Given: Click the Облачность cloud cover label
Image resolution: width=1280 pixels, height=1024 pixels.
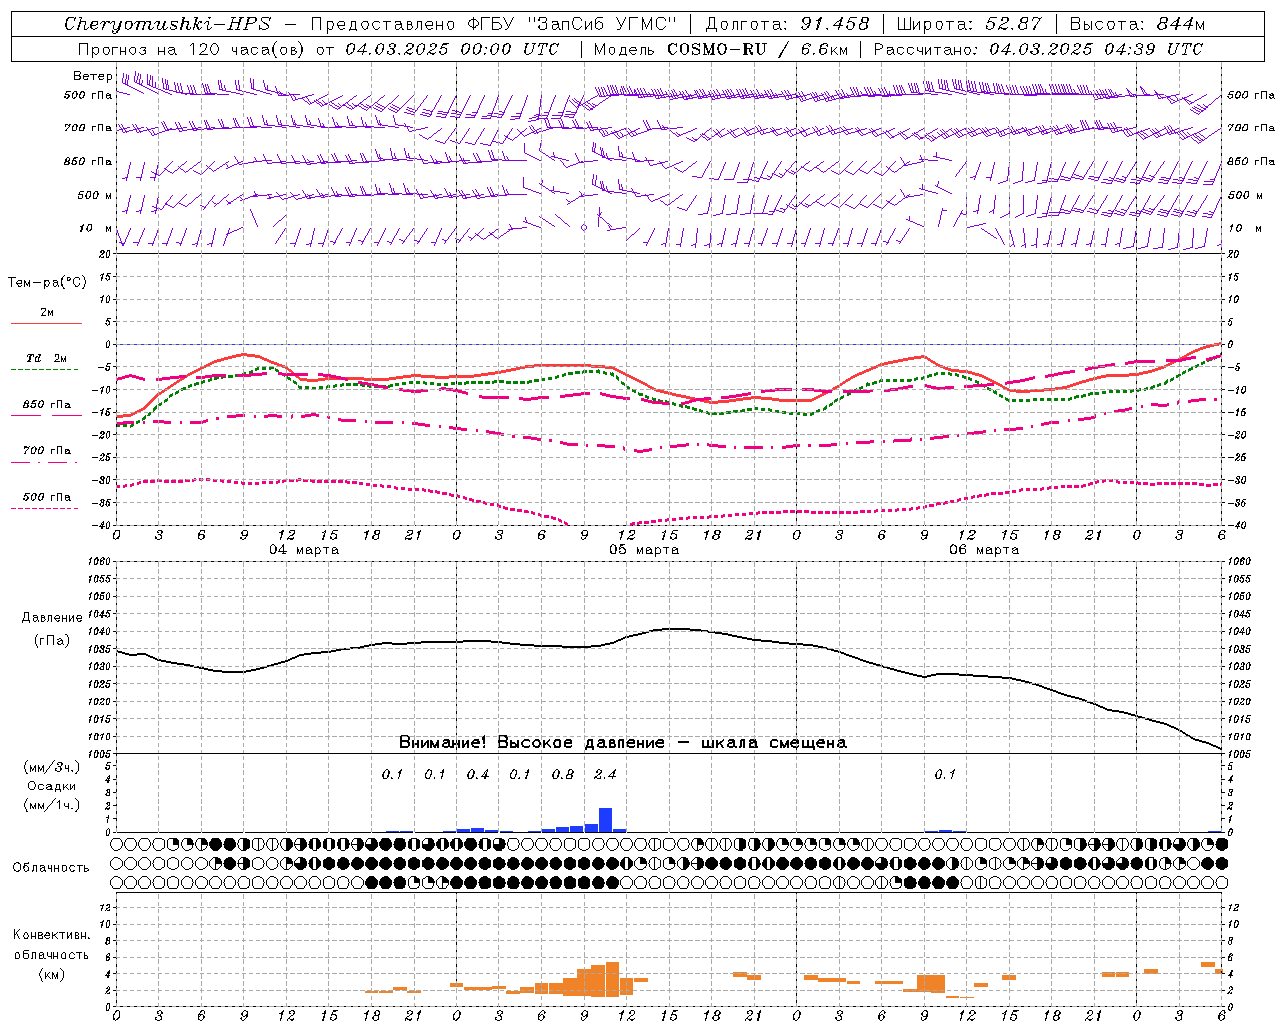Looking at the screenshot, I should 51,867.
